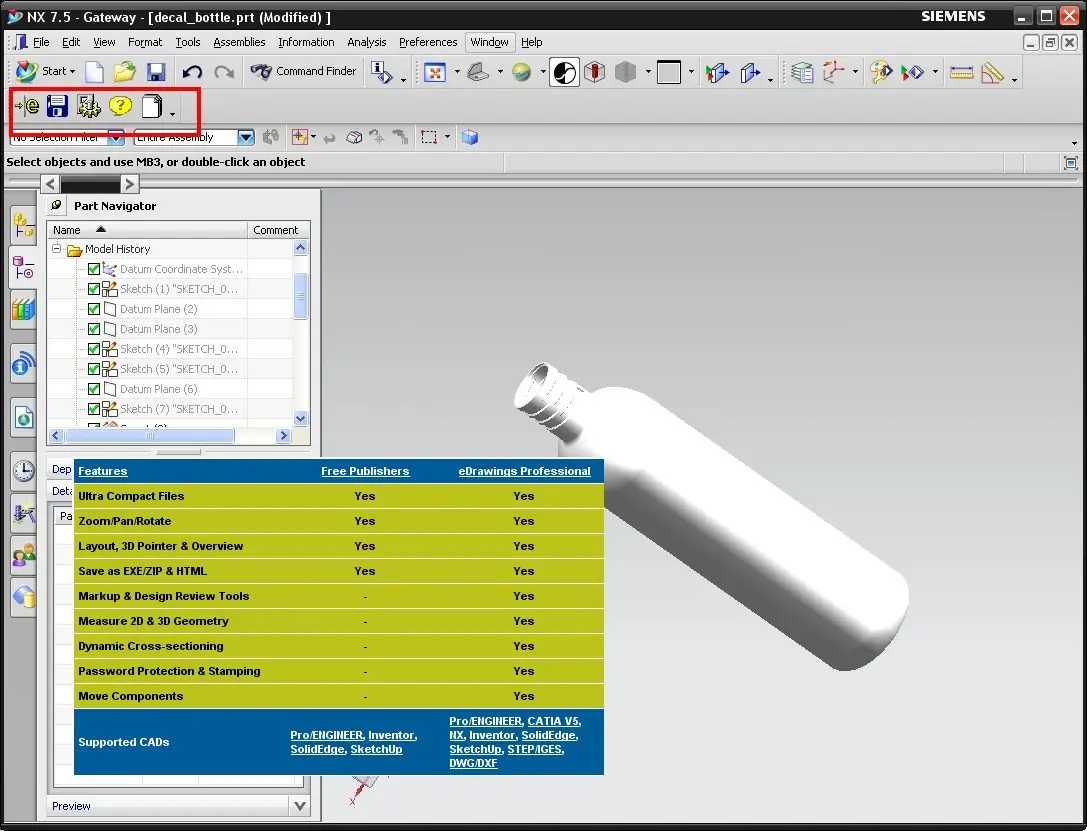Click the green sphere rendering icon

[x=521, y=71]
